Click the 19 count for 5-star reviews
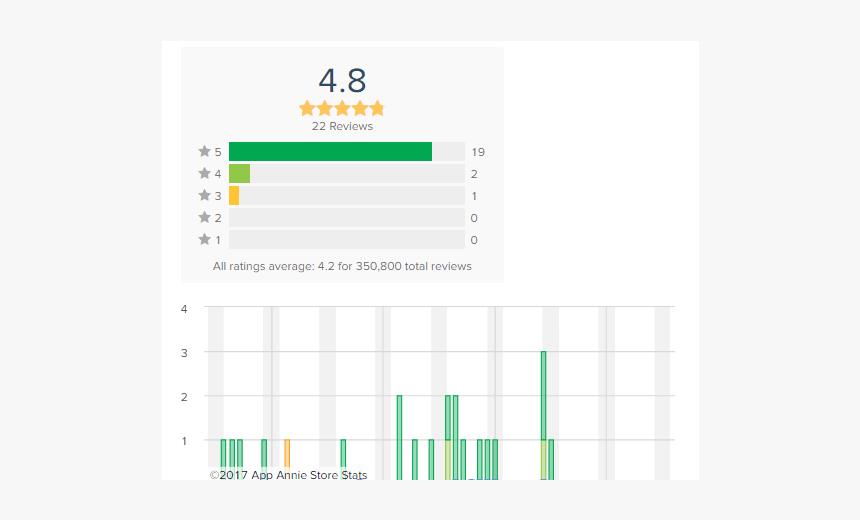Screen dimensions: 860x520 (478, 152)
